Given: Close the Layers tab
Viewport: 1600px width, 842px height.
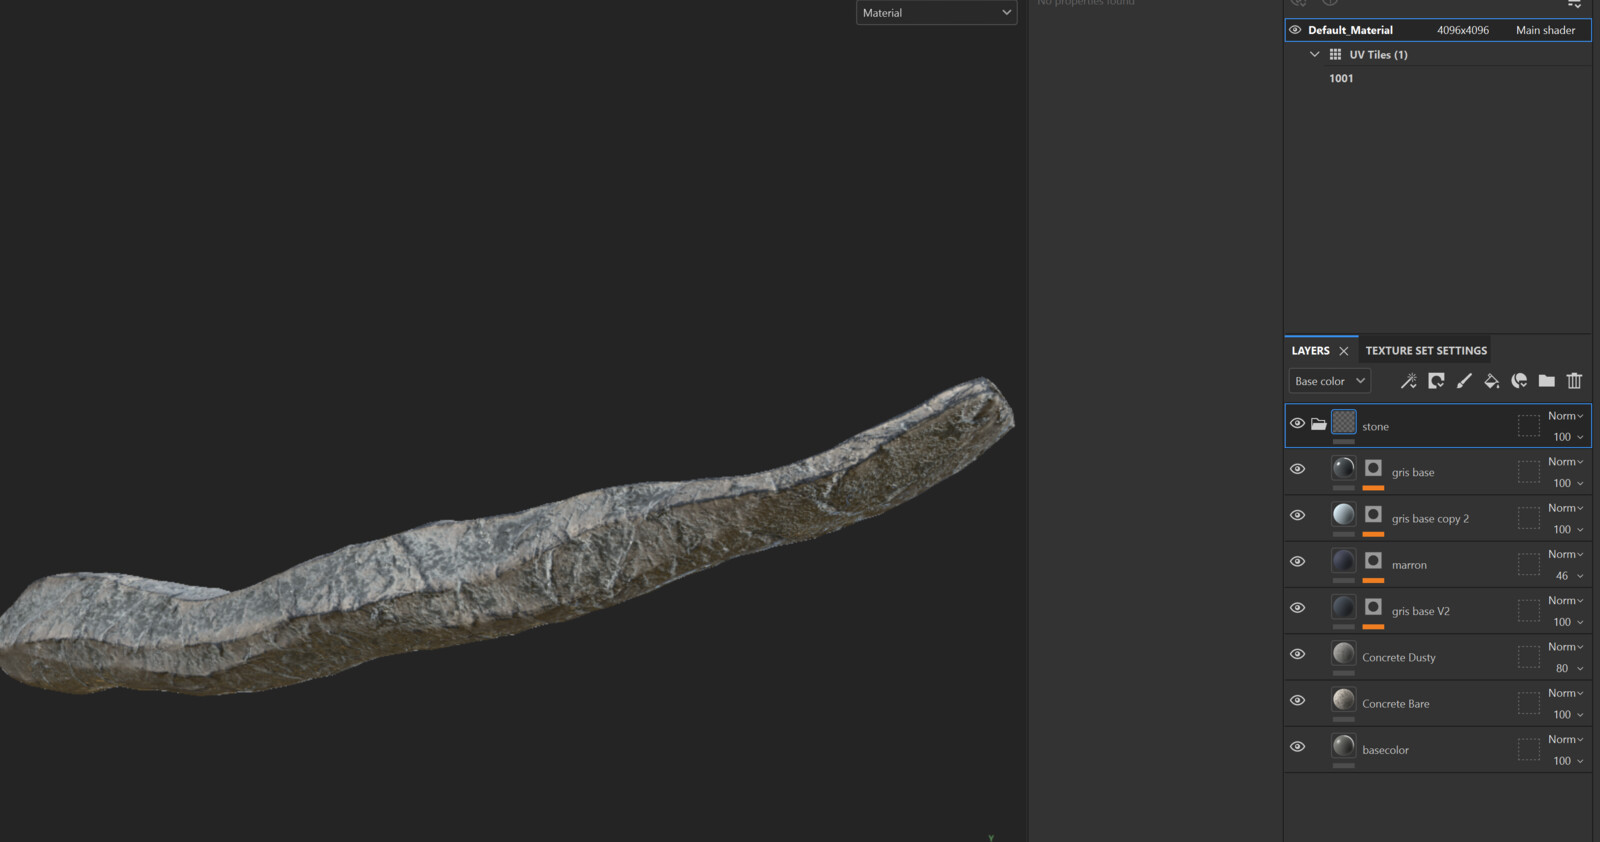Looking at the screenshot, I should [x=1344, y=351].
